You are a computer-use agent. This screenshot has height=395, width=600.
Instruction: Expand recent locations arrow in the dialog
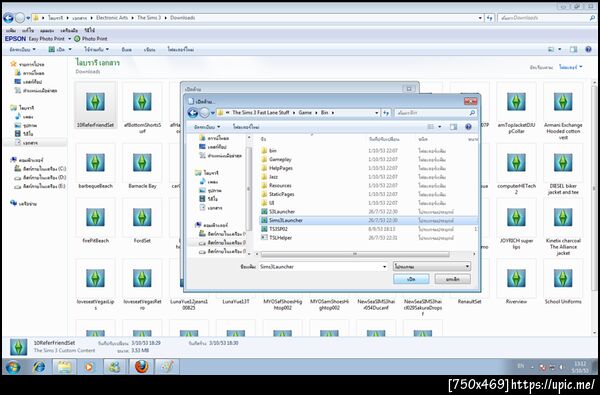(x=213, y=113)
